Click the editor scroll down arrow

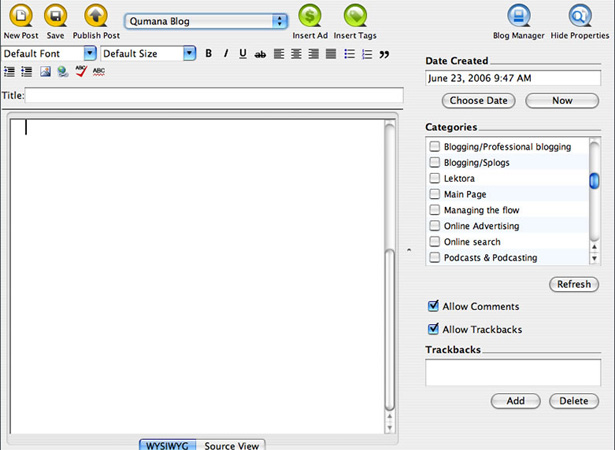click(x=389, y=427)
